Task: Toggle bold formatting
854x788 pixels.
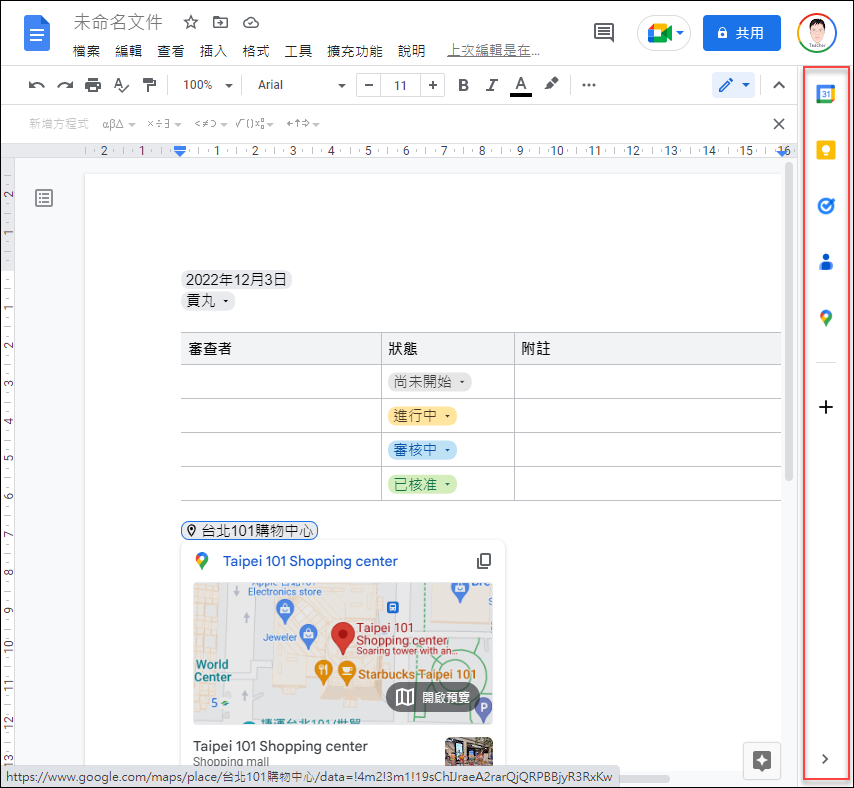Action: tap(463, 85)
